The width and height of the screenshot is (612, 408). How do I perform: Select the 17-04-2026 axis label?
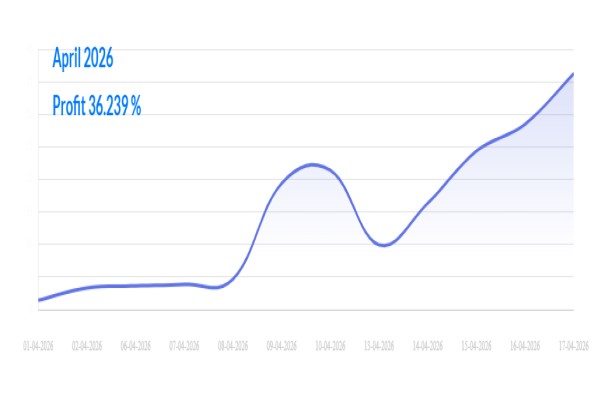571,346
